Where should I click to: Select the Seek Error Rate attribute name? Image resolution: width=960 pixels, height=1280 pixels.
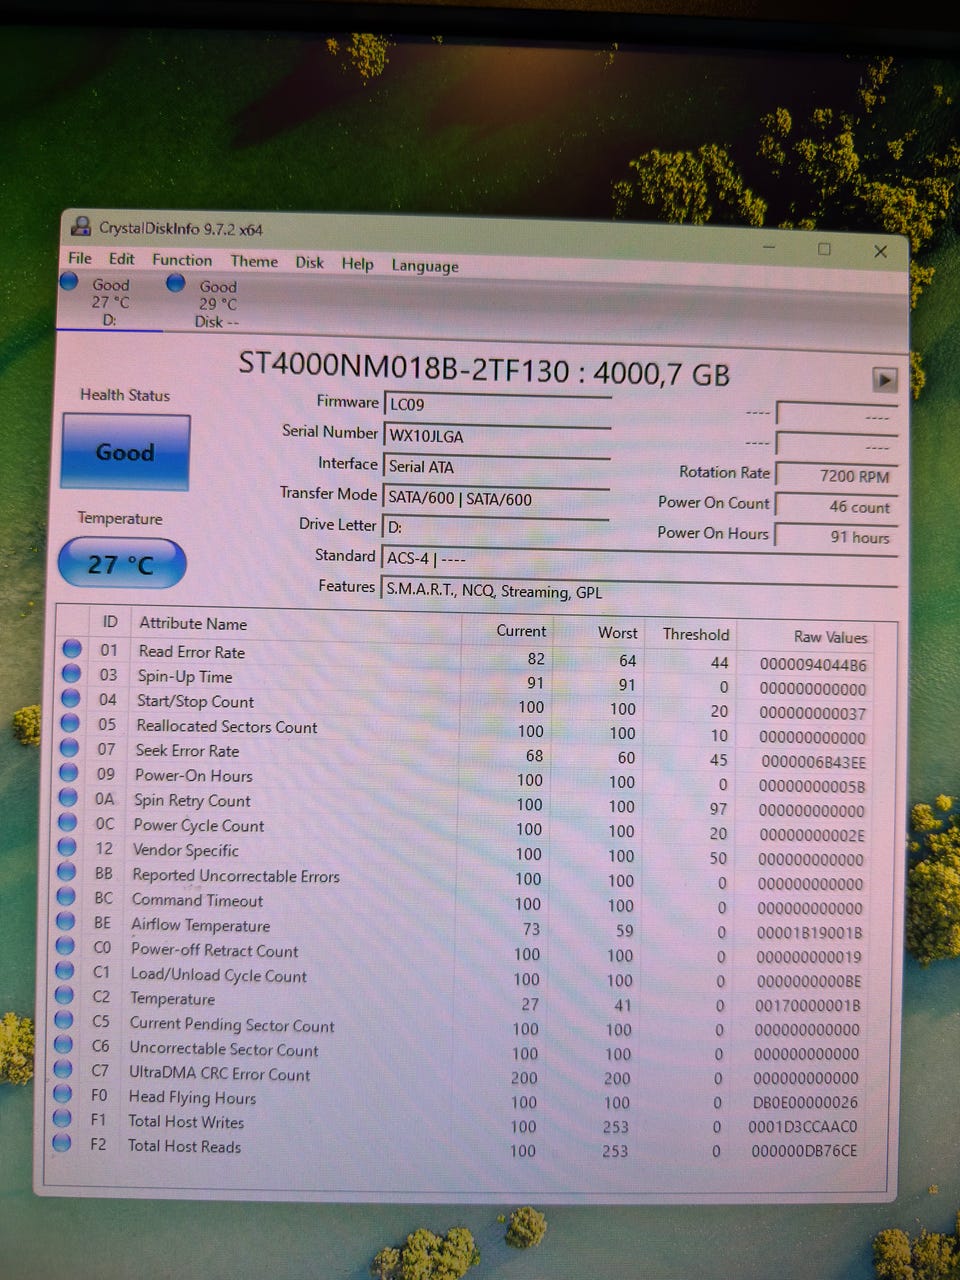187,751
